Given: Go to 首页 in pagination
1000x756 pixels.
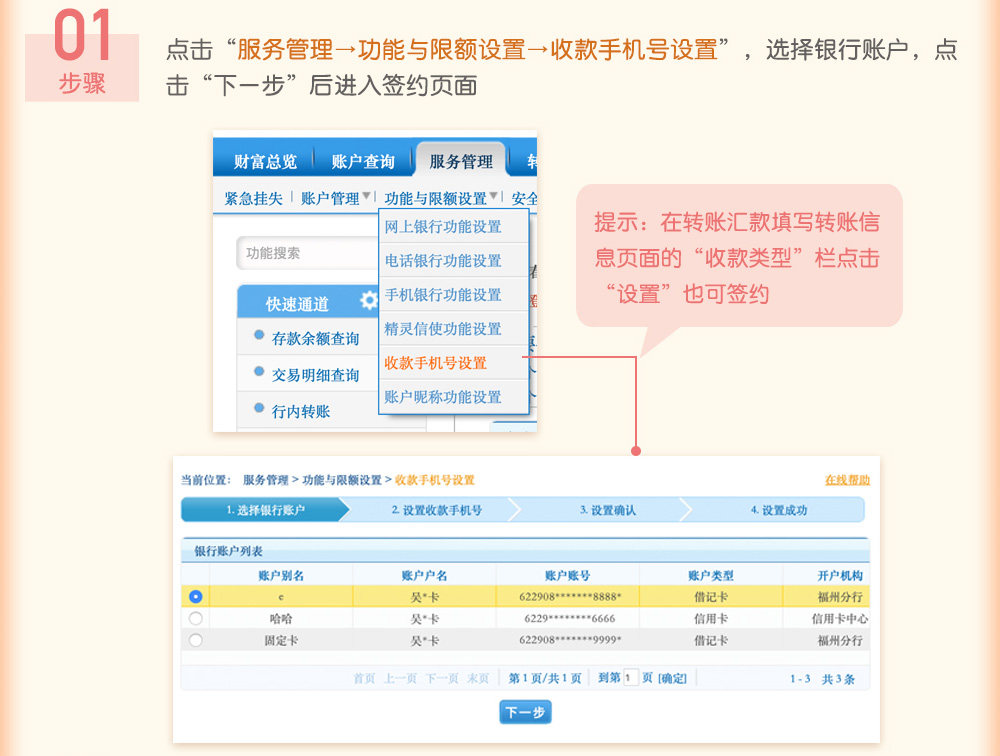Looking at the screenshot, I should [x=364, y=678].
